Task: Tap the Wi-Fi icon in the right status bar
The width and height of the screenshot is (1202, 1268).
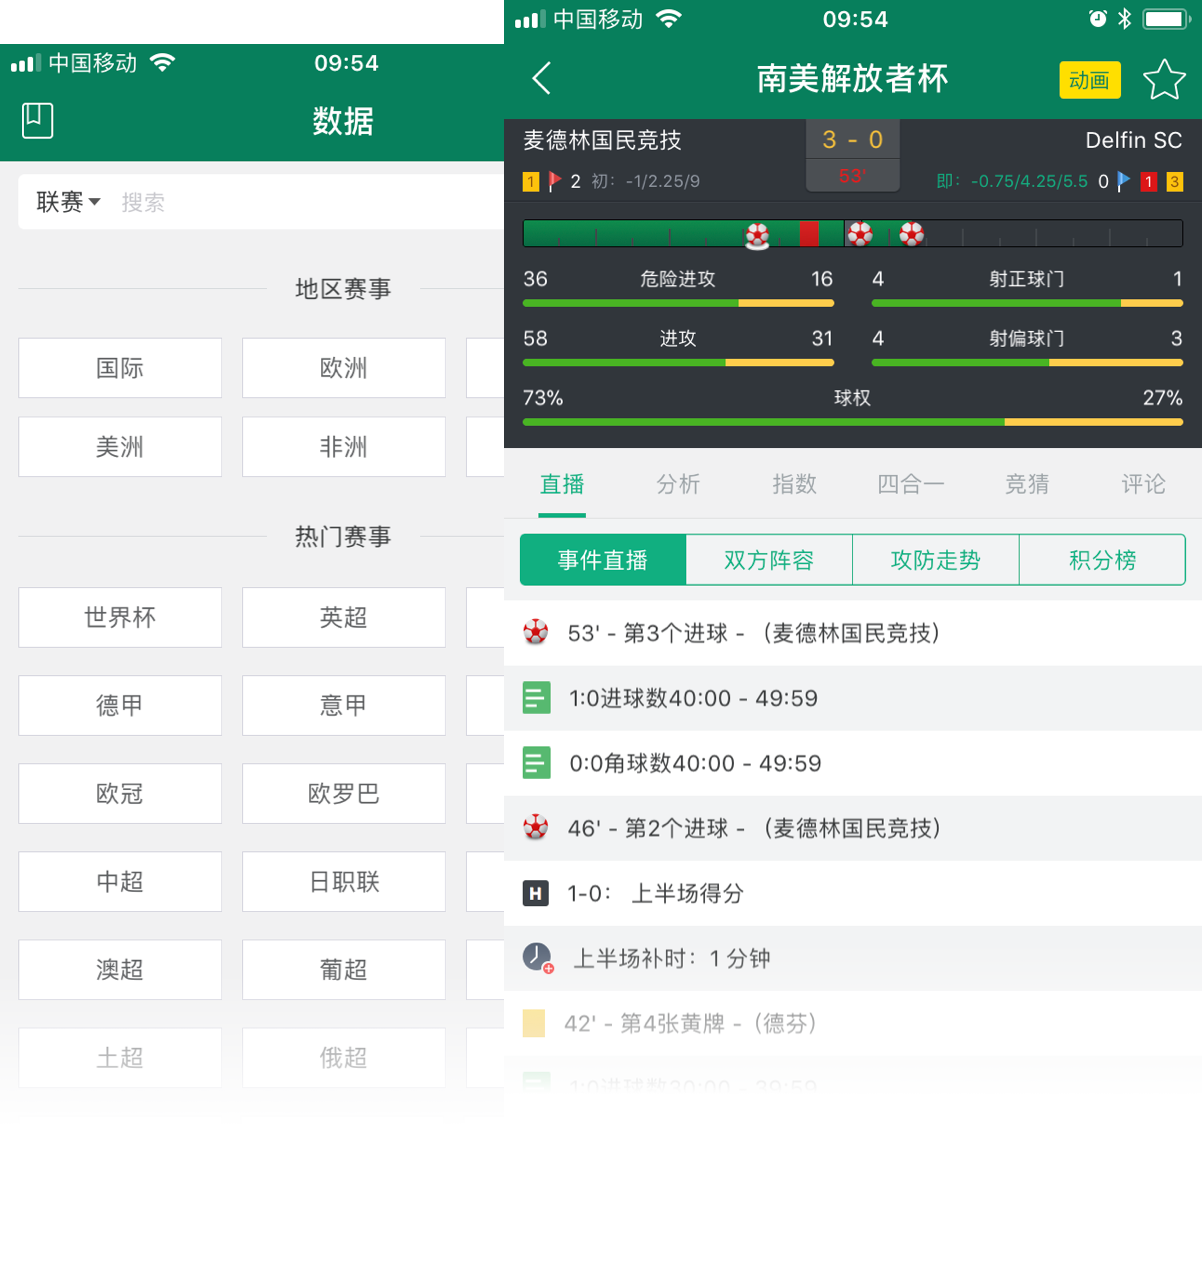Action: (669, 19)
